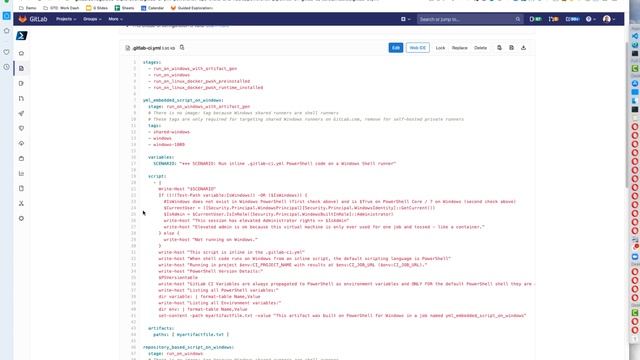Image resolution: width=640 pixels, height=360 pixels.
Task: Open the New plus dropdown in the navbar
Action: point(405,19)
